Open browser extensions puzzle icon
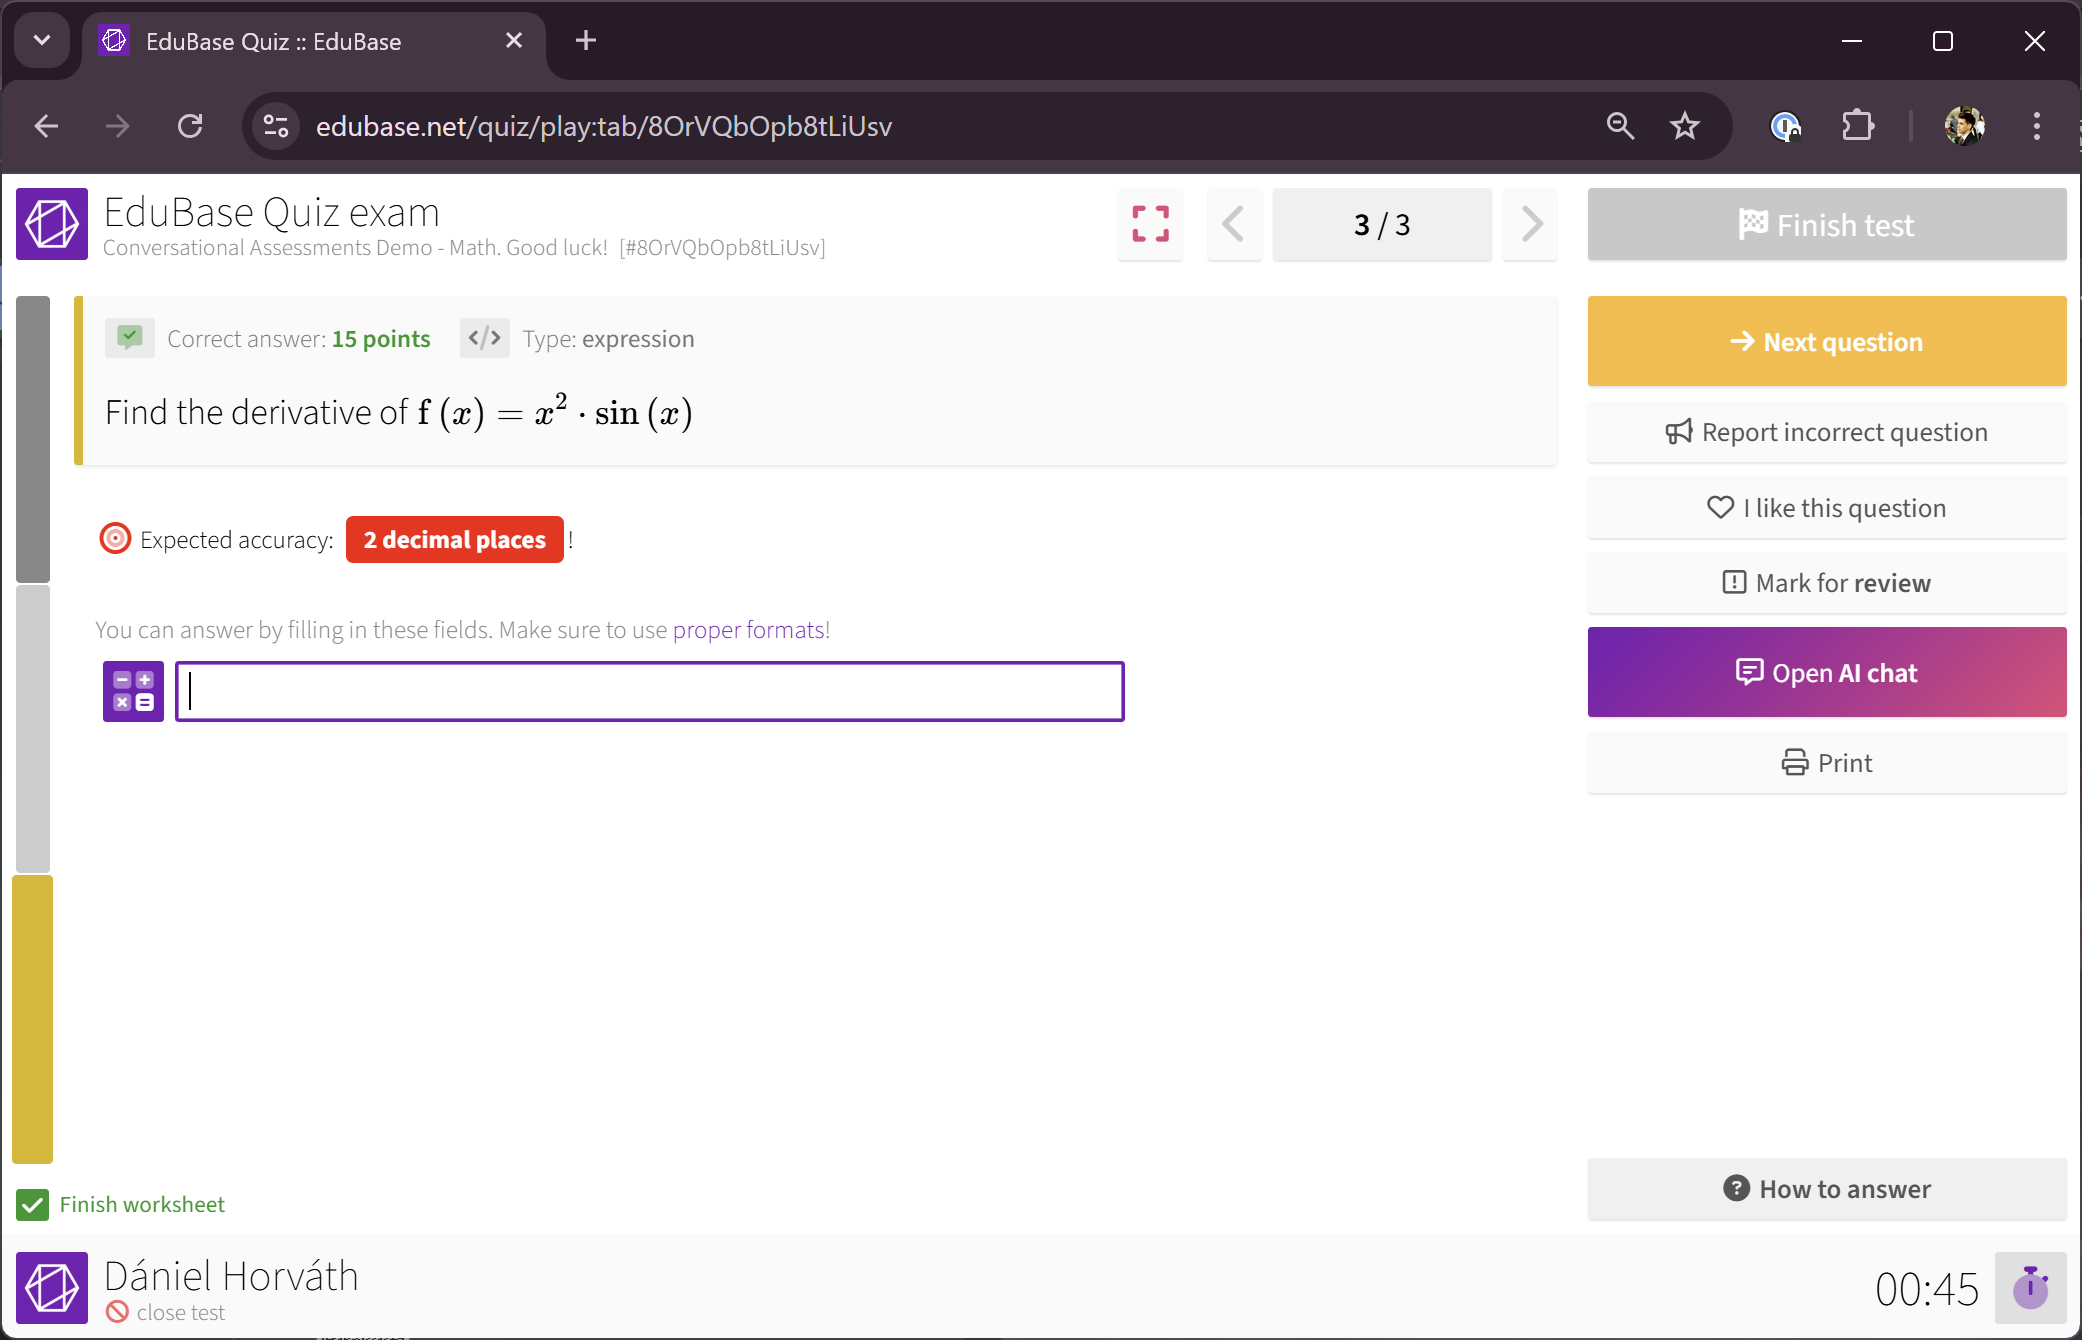The width and height of the screenshot is (2082, 1340). [1857, 126]
